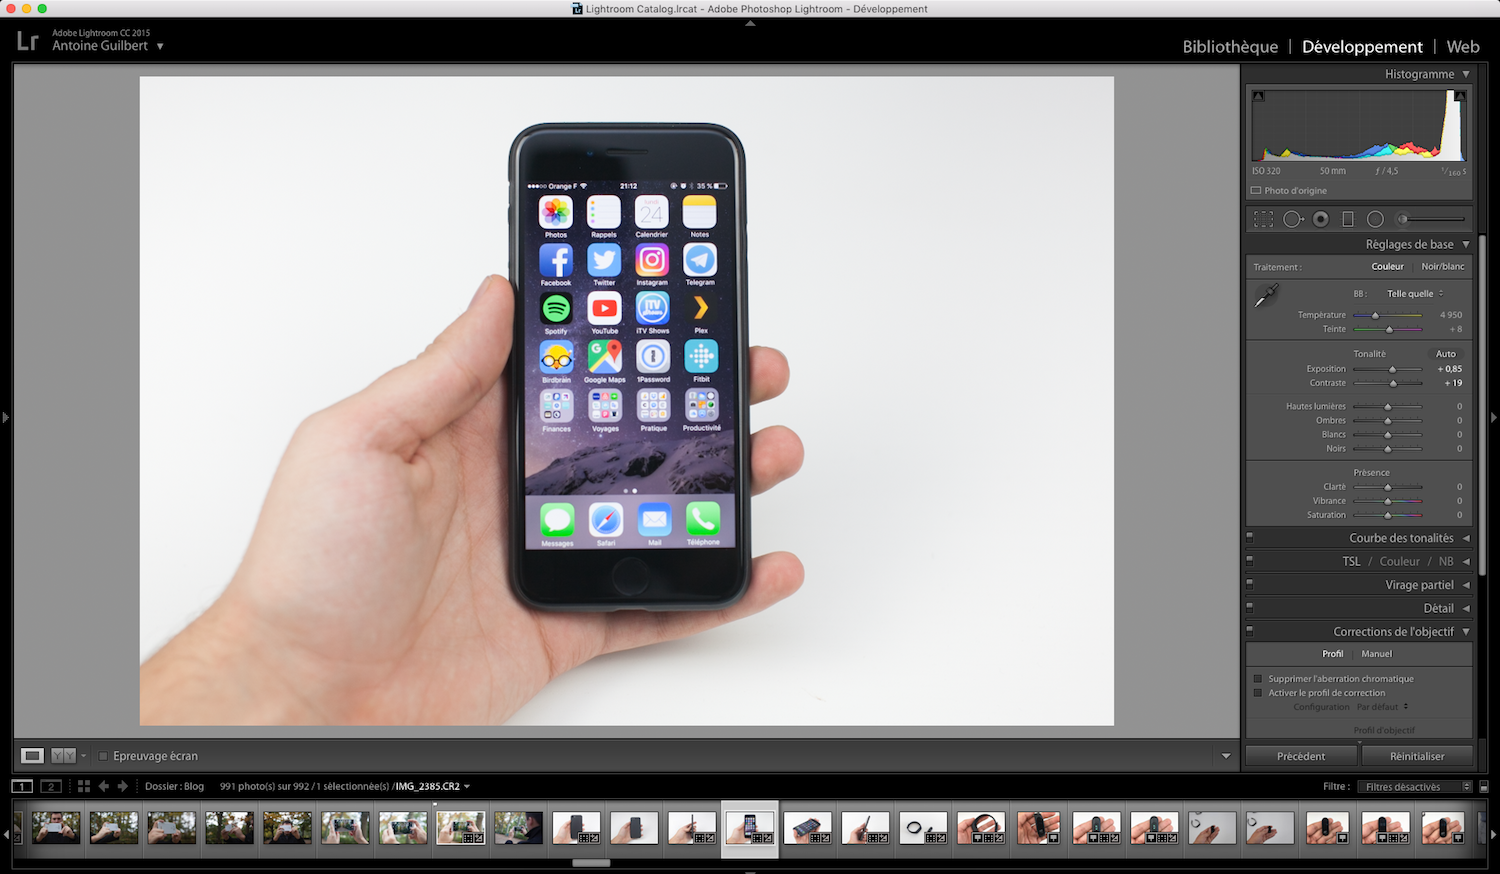Open identity plate menu beside Antoine Guilbert
1500x874 pixels.
[160, 46]
